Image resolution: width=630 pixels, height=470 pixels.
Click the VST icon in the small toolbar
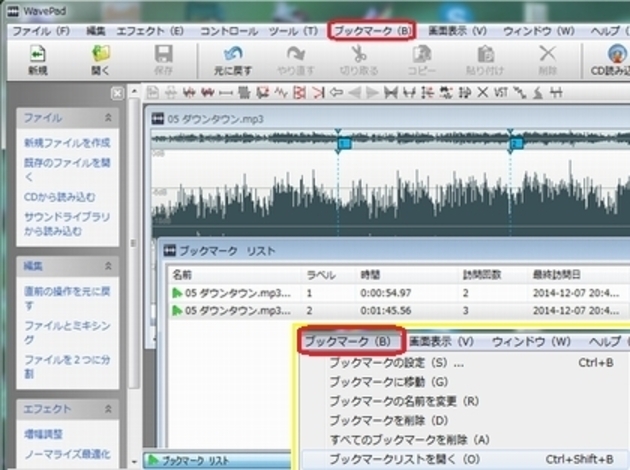click(501, 93)
